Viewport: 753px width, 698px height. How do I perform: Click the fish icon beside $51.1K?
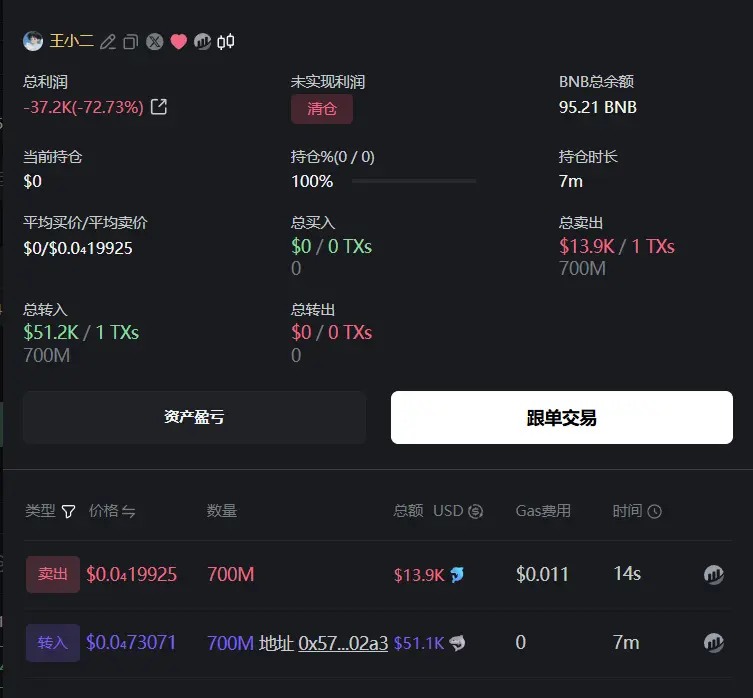457,643
